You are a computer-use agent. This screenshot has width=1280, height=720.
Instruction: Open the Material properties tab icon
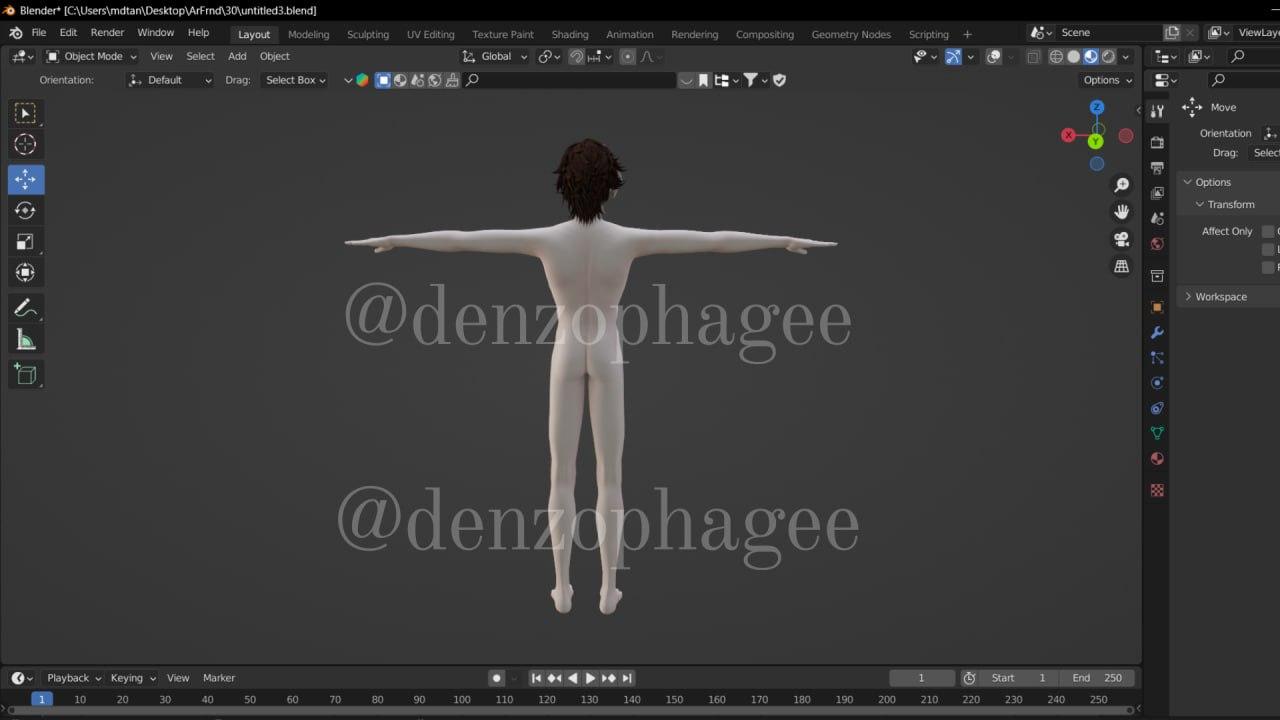tap(1157, 458)
